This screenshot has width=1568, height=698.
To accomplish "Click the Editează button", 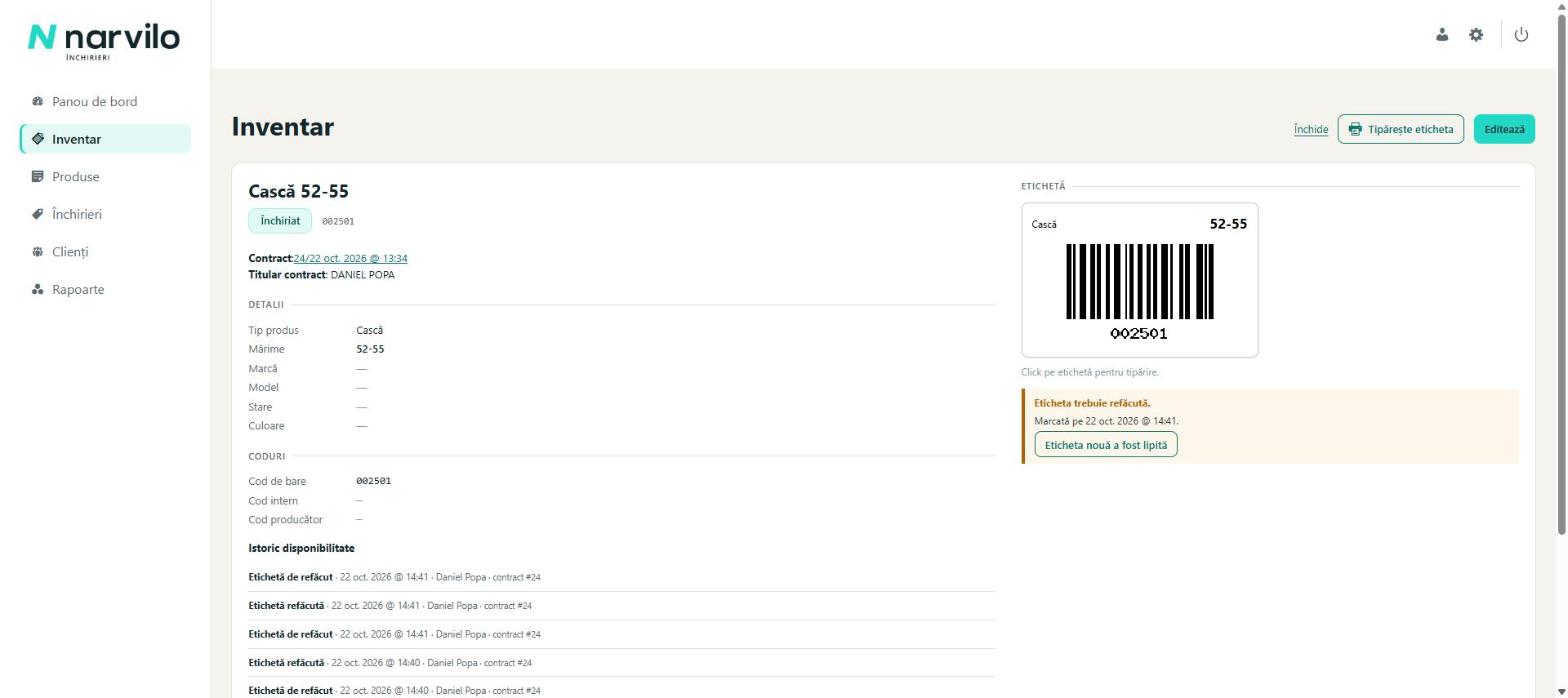I will pos(1504,129).
